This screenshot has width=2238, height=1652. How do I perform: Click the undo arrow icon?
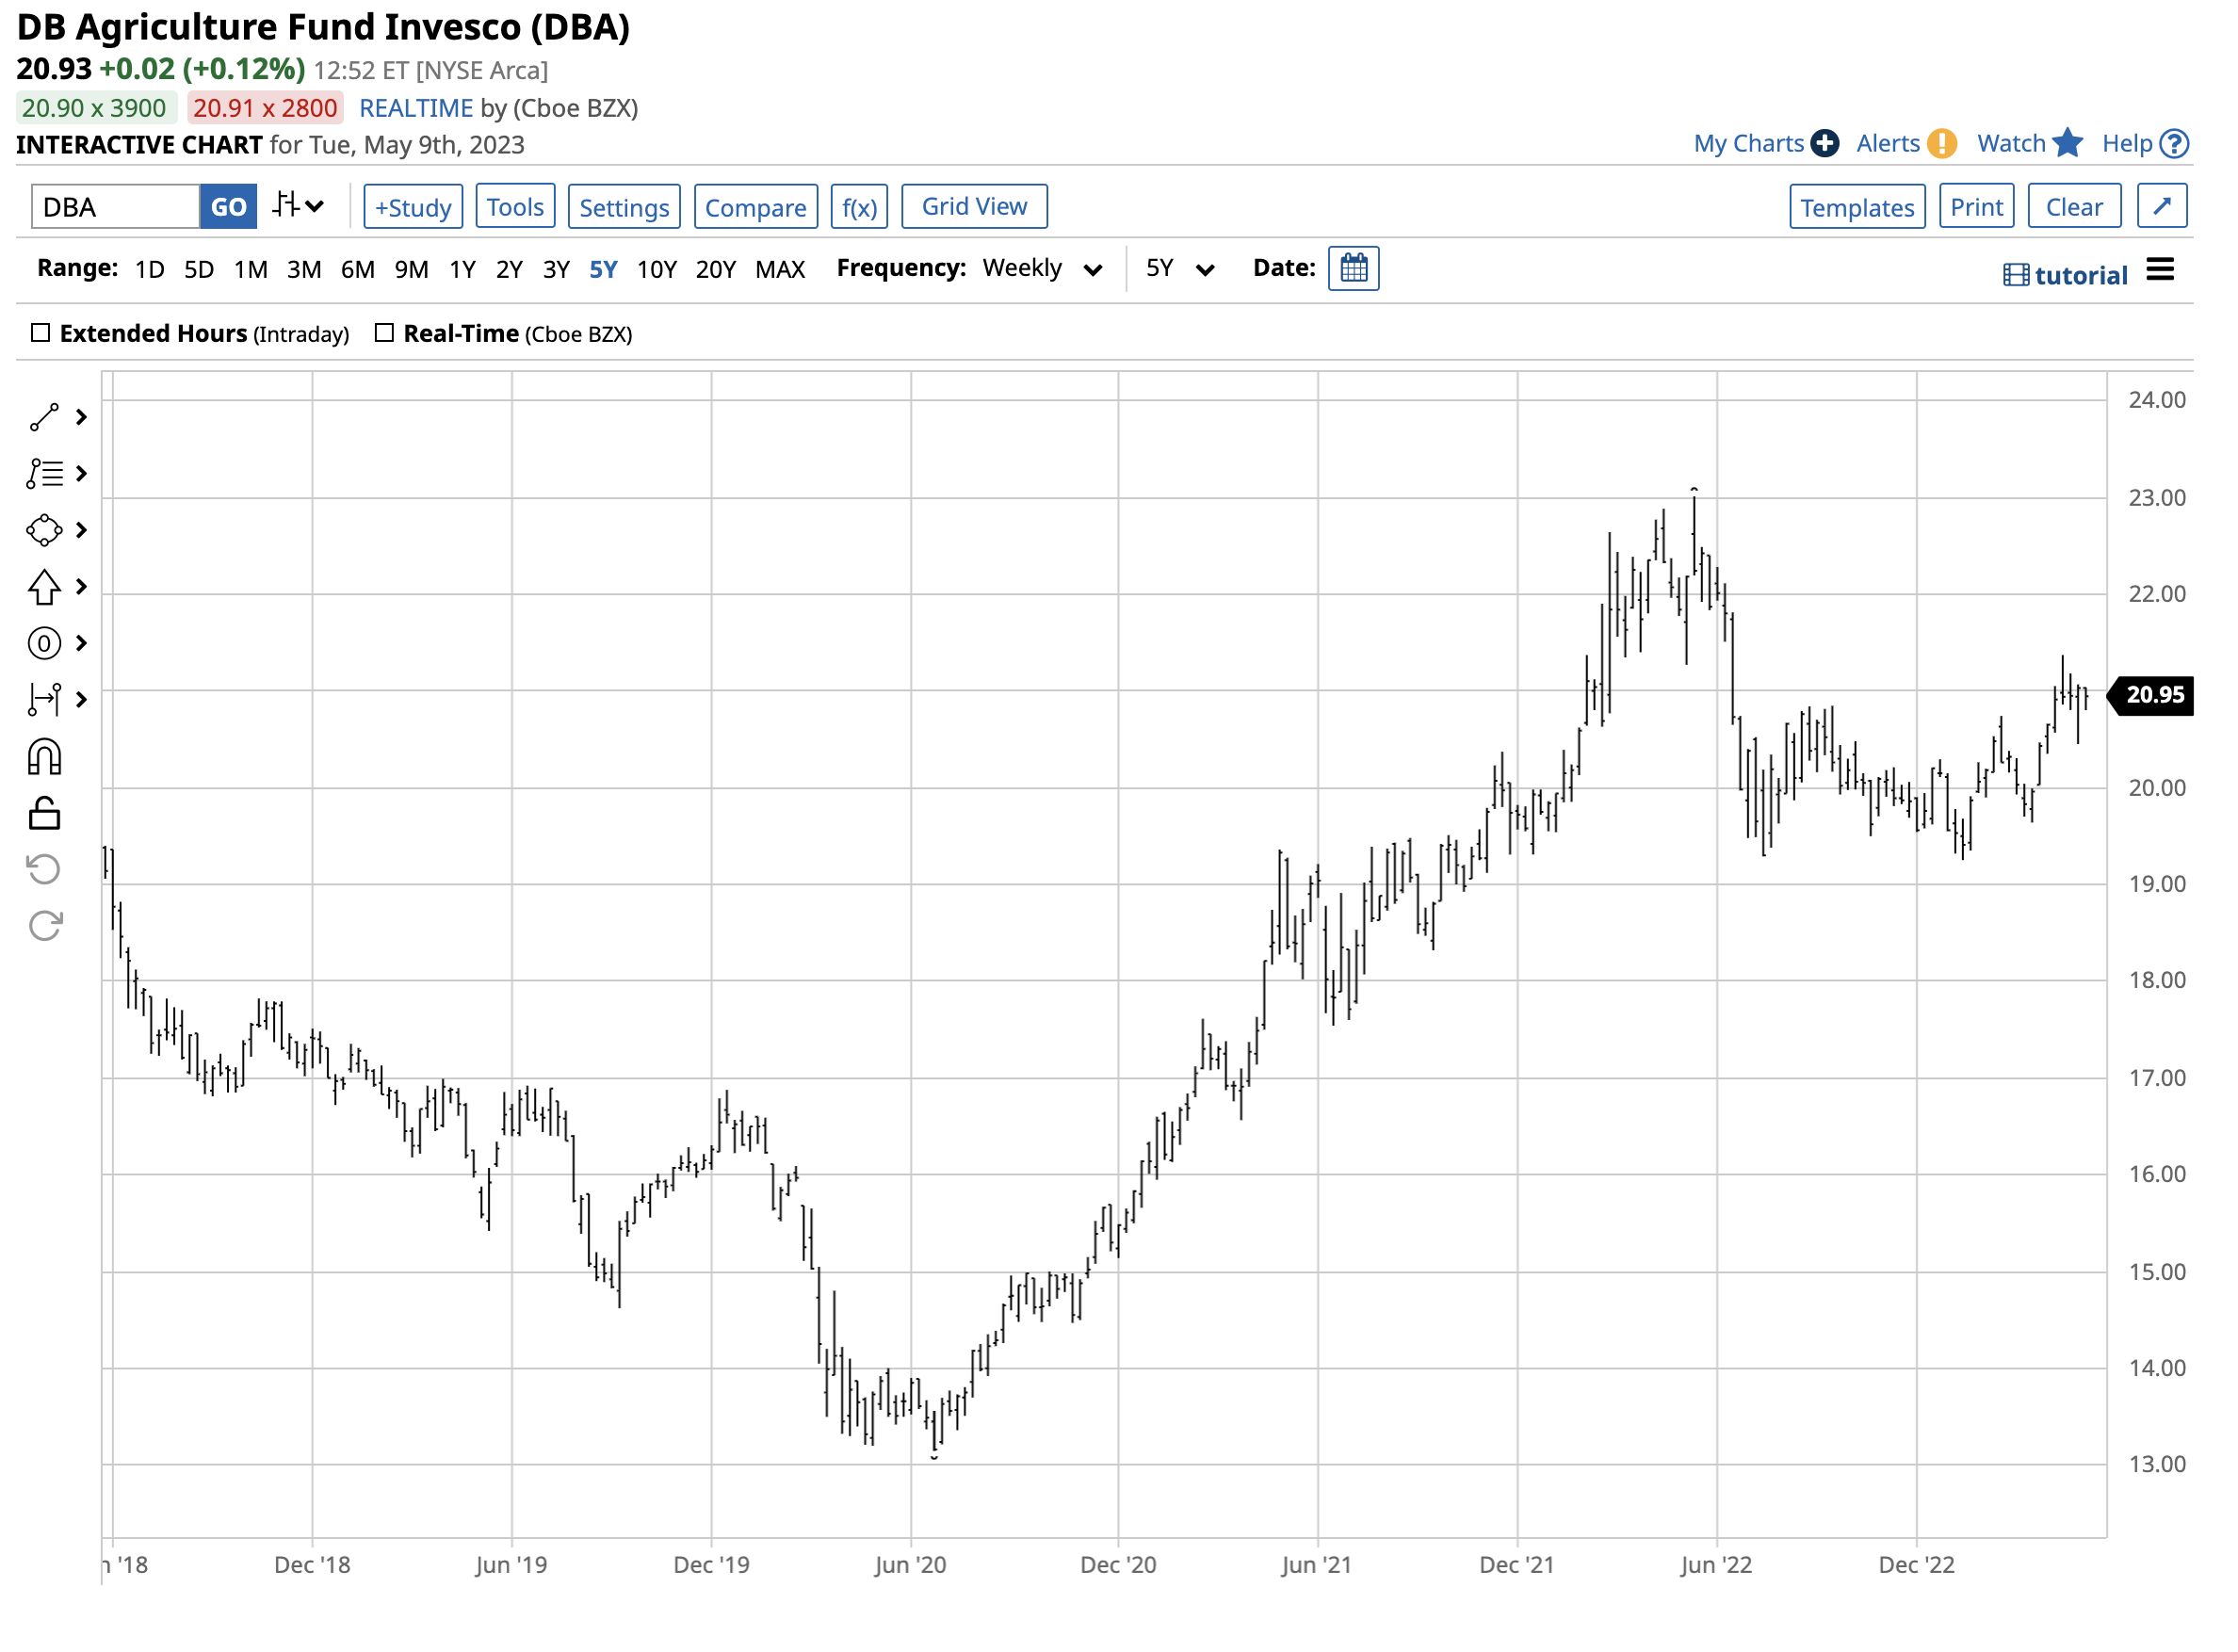44,871
